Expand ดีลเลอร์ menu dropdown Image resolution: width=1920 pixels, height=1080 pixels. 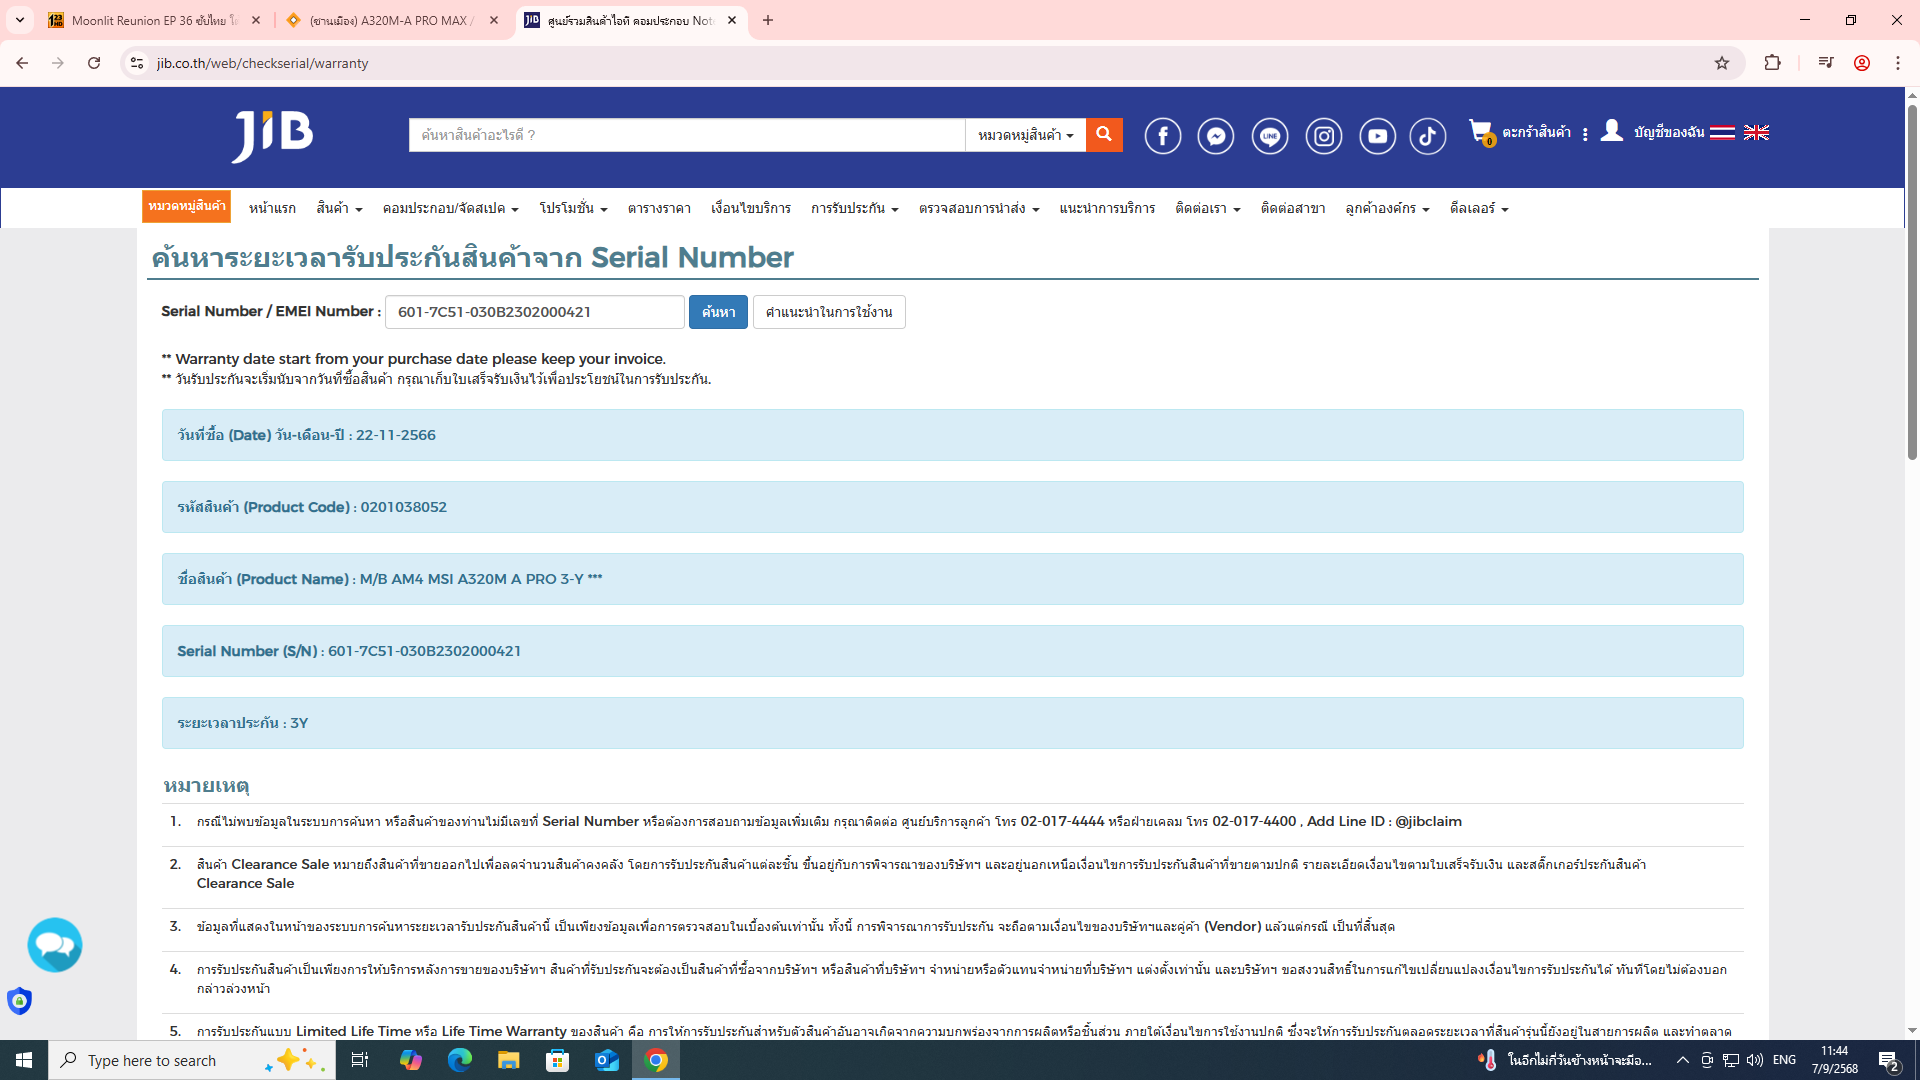tap(1479, 208)
